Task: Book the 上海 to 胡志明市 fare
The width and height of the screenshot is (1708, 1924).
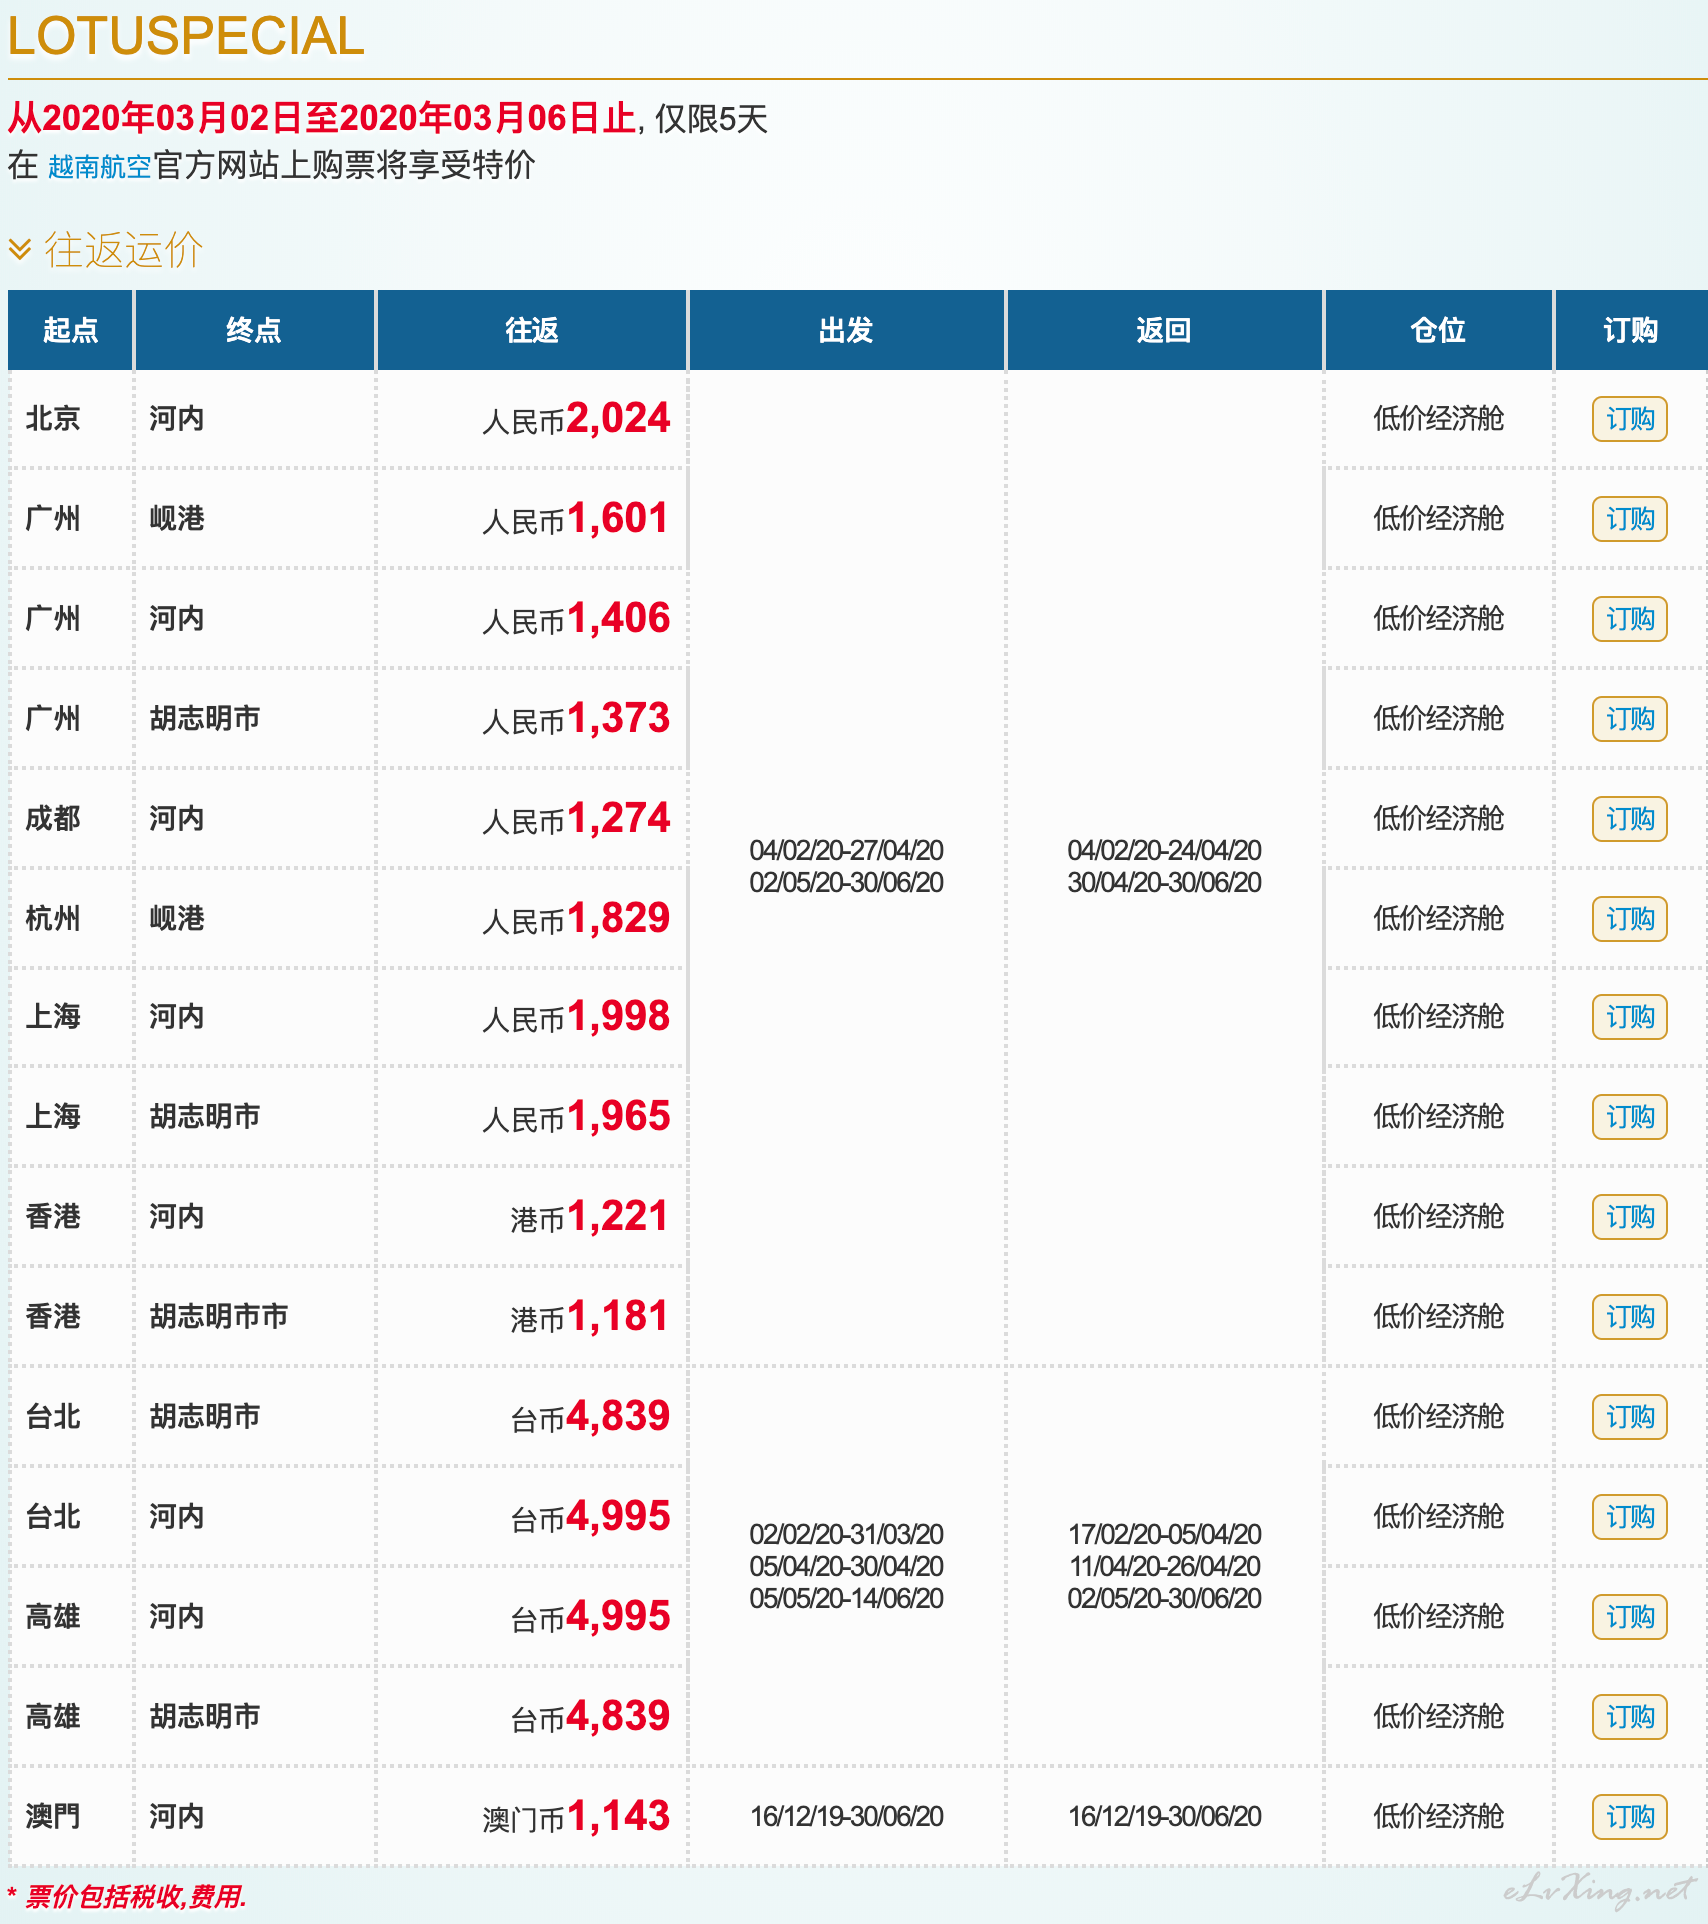Action: [1629, 1117]
